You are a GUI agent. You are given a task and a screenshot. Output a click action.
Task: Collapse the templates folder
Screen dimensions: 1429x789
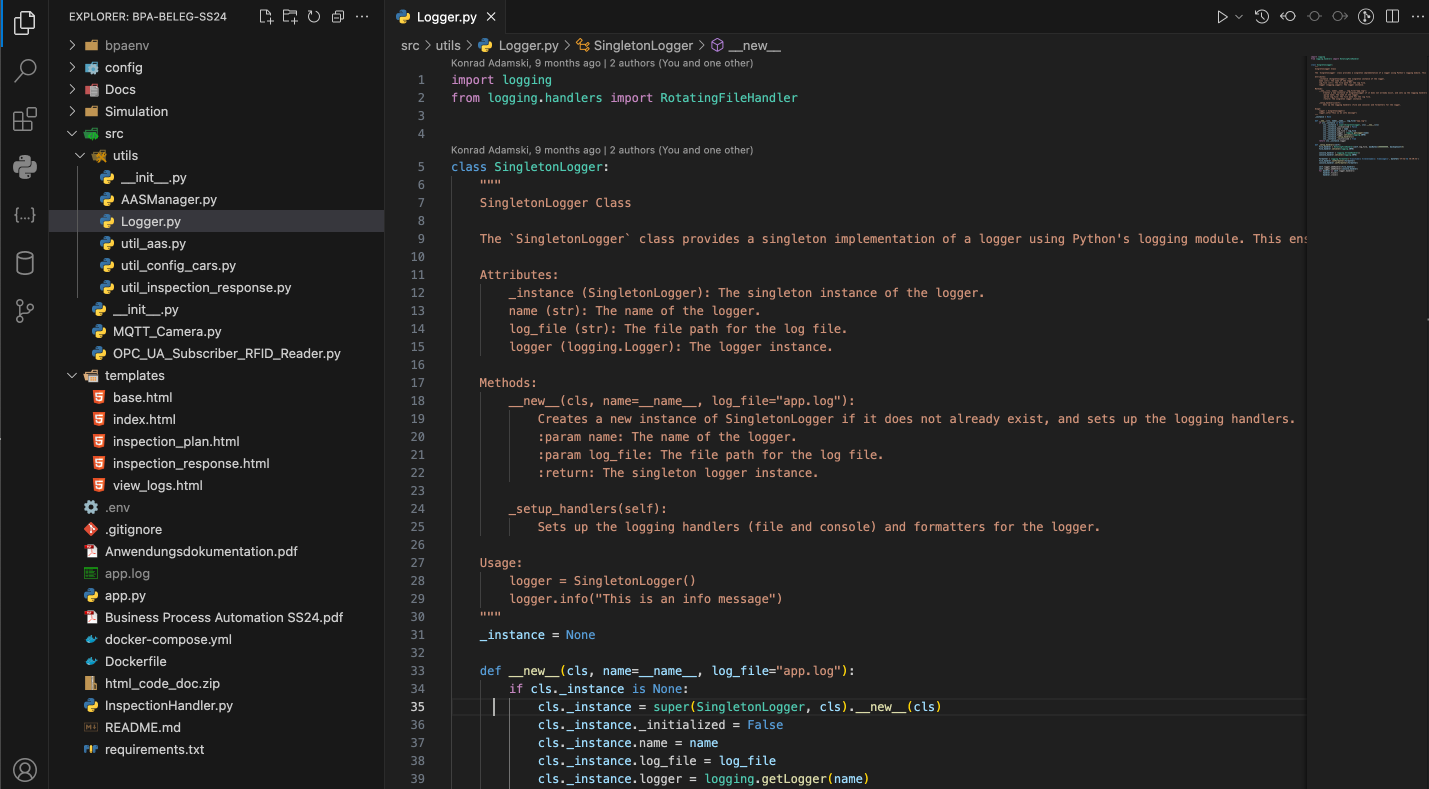(216, 375)
